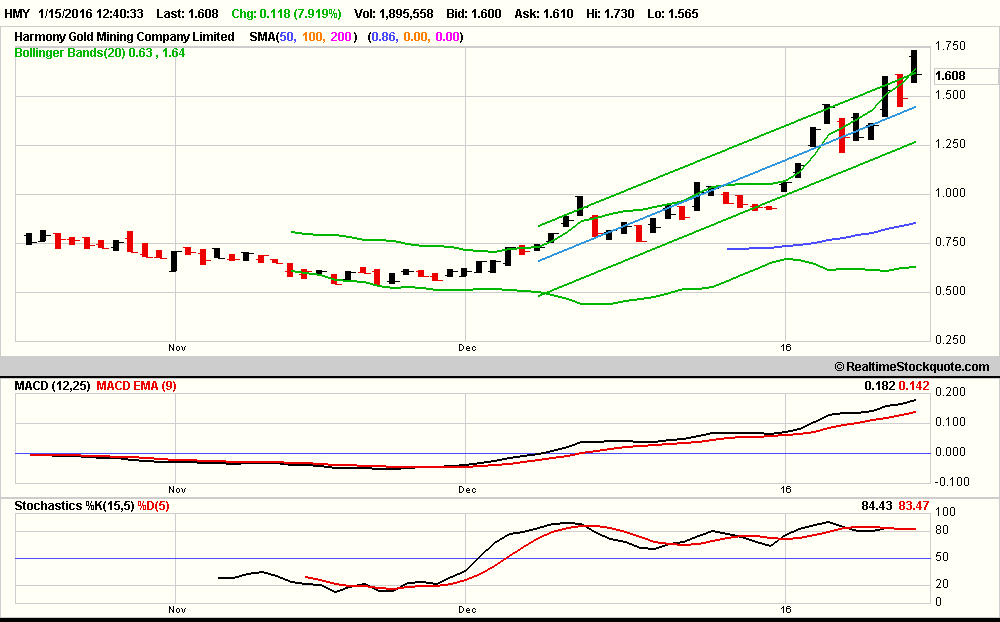Click the red %D(5) stochastics label
This screenshot has height=622, width=1000.
coord(154,506)
